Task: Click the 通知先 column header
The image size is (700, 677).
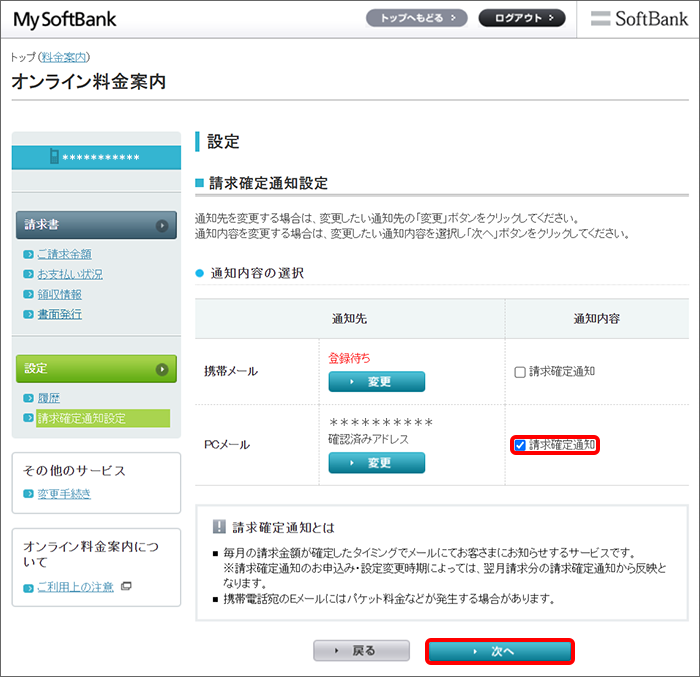Action: coord(350,319)
